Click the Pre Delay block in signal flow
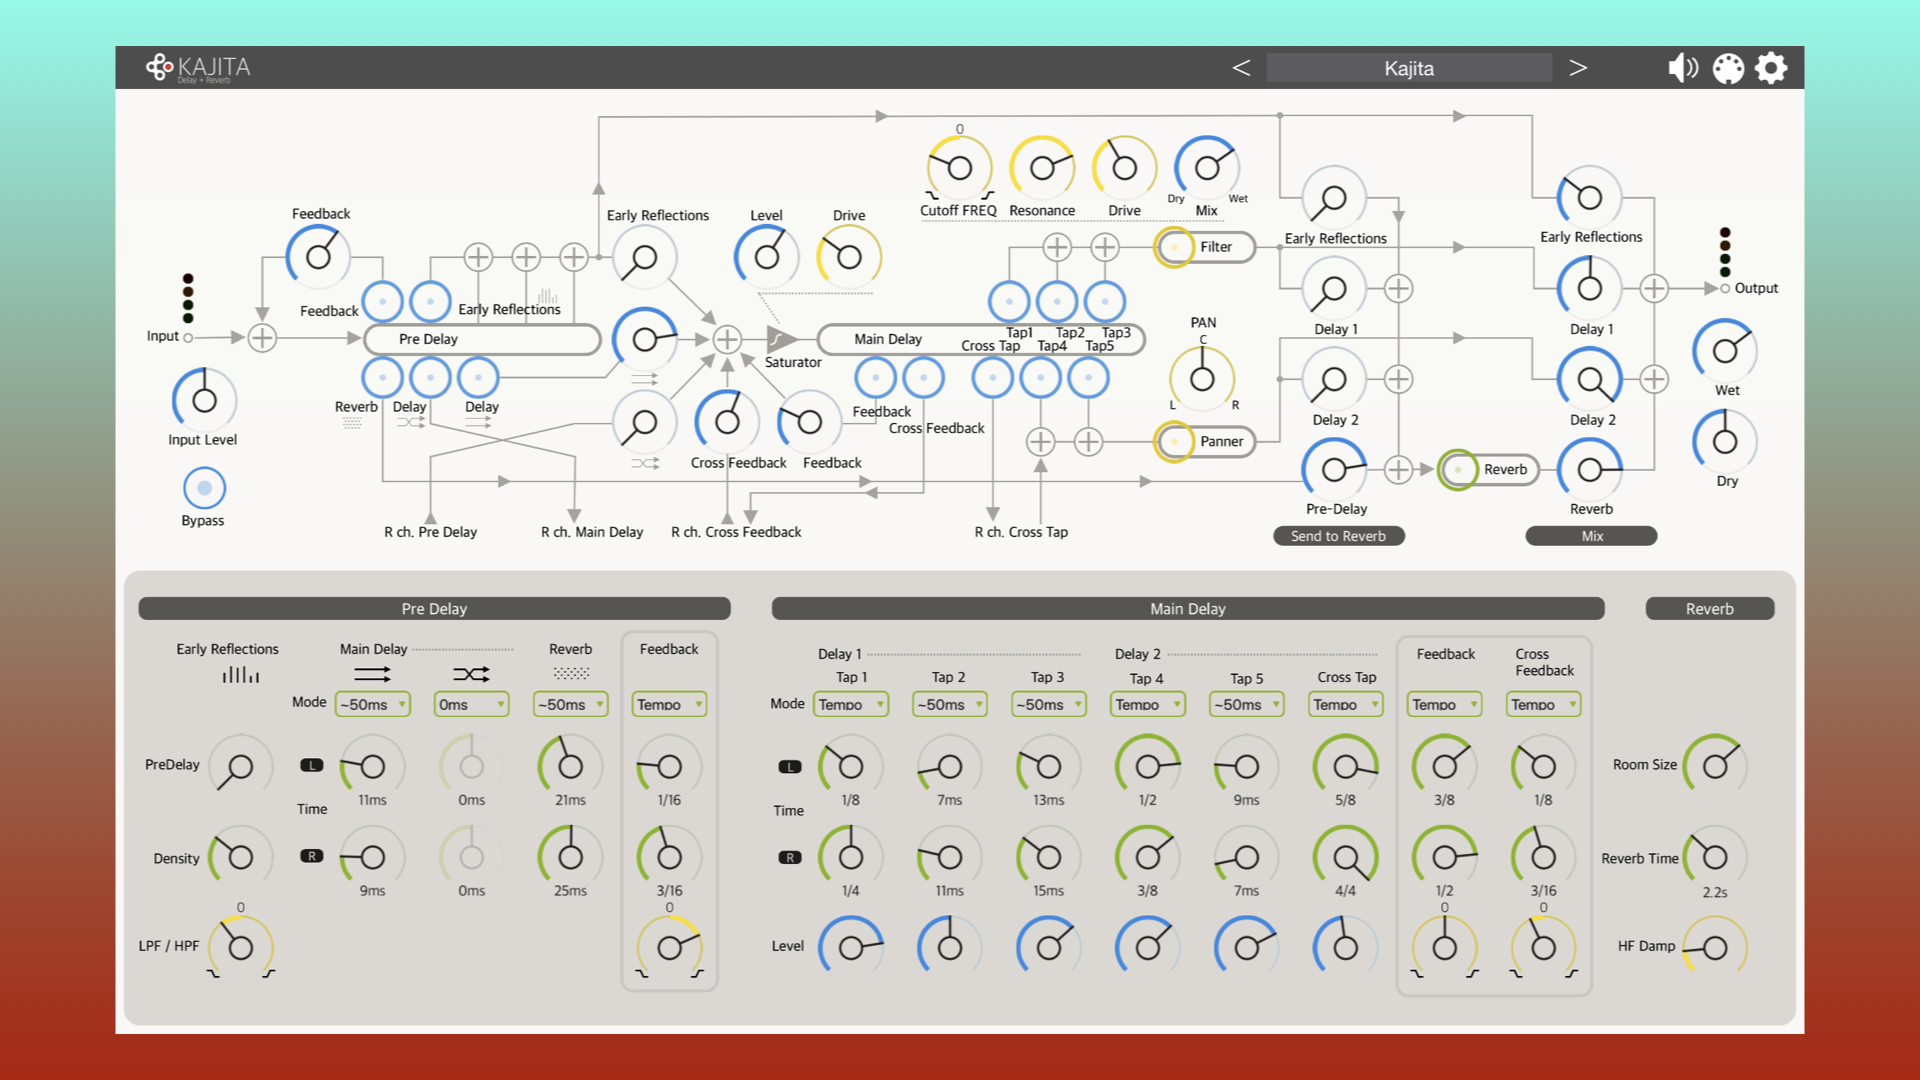This screenshot has height=1080, width=1920. pos(482,339)
